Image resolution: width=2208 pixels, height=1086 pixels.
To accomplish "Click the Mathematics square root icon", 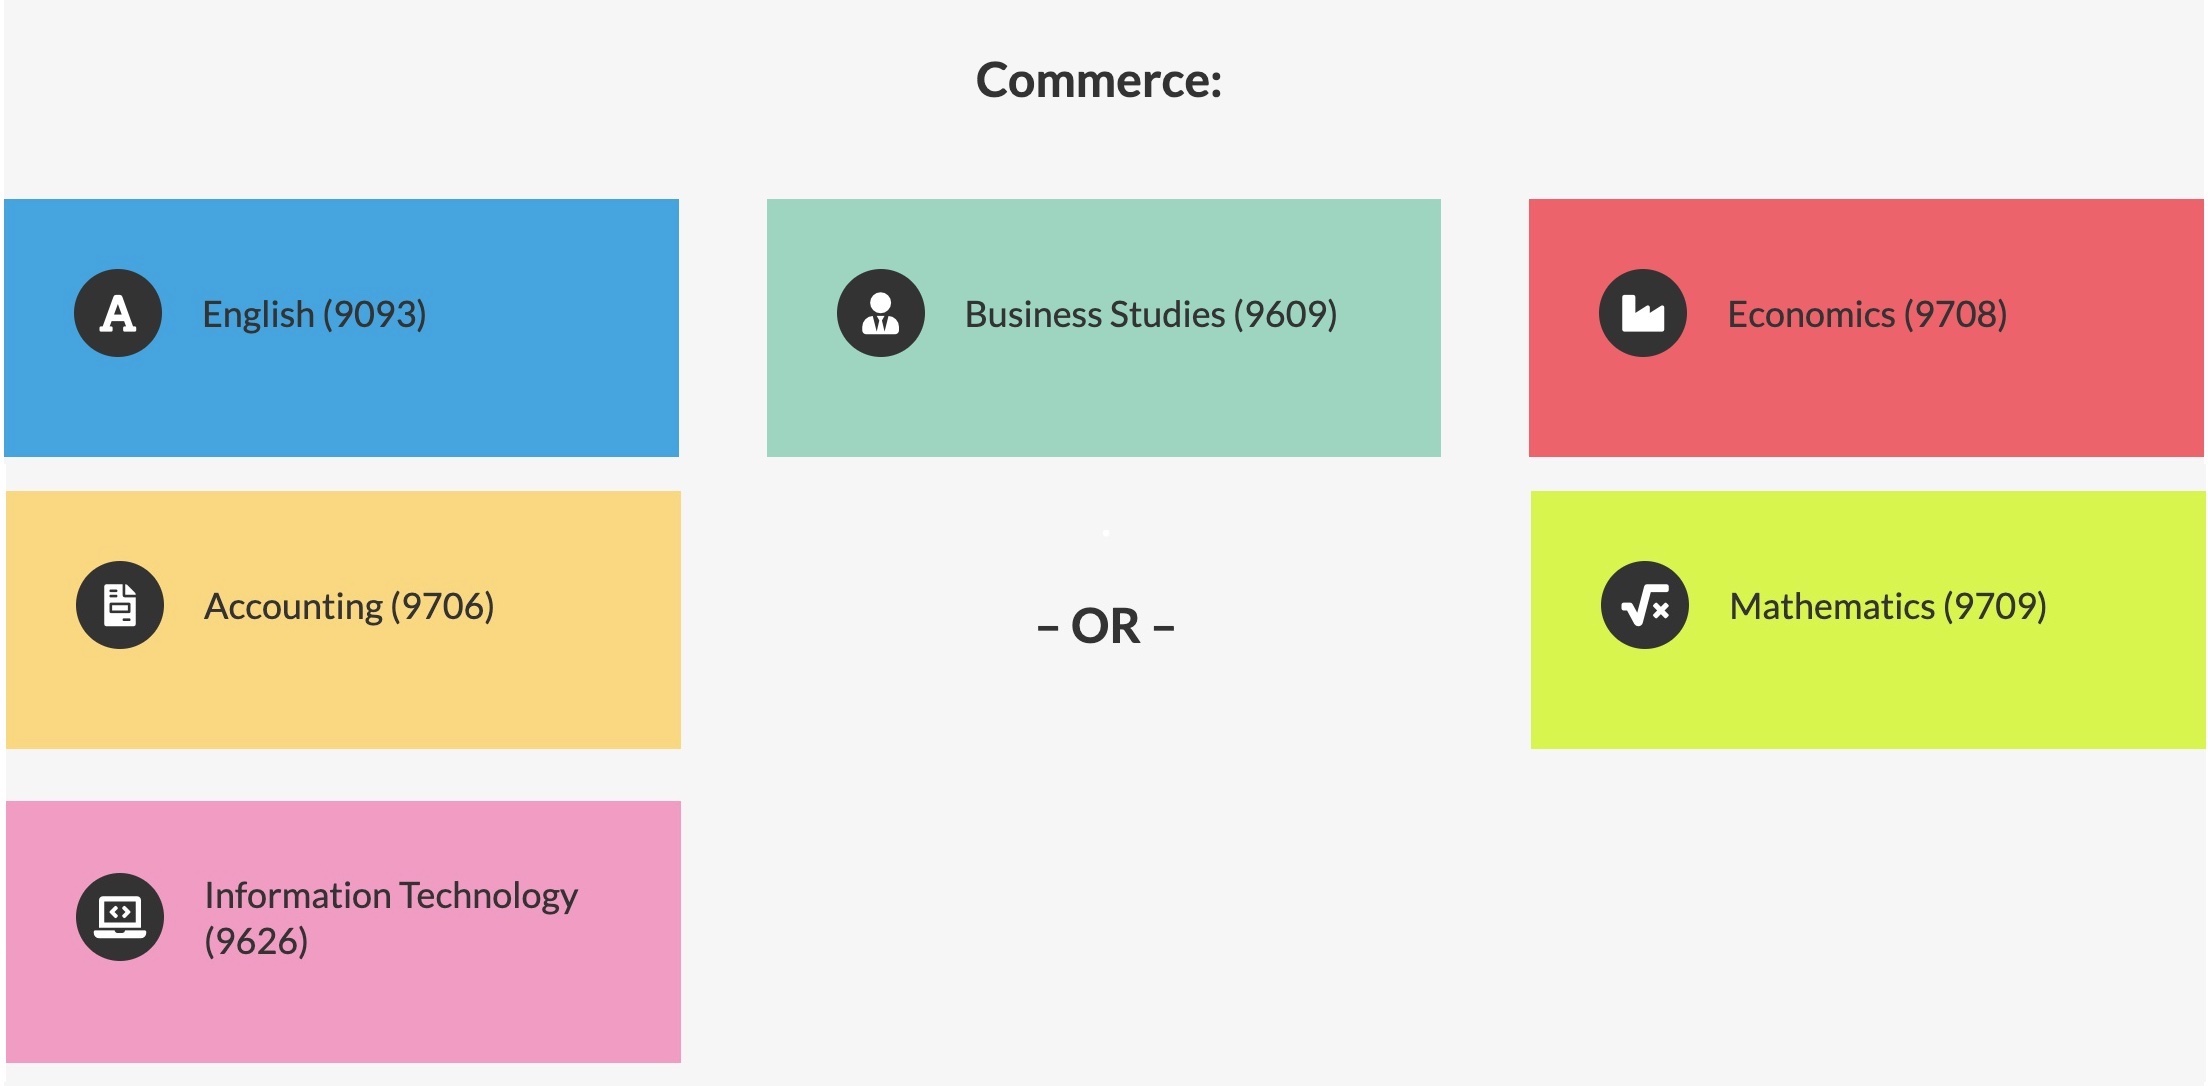I will (x=1644, y=605).
